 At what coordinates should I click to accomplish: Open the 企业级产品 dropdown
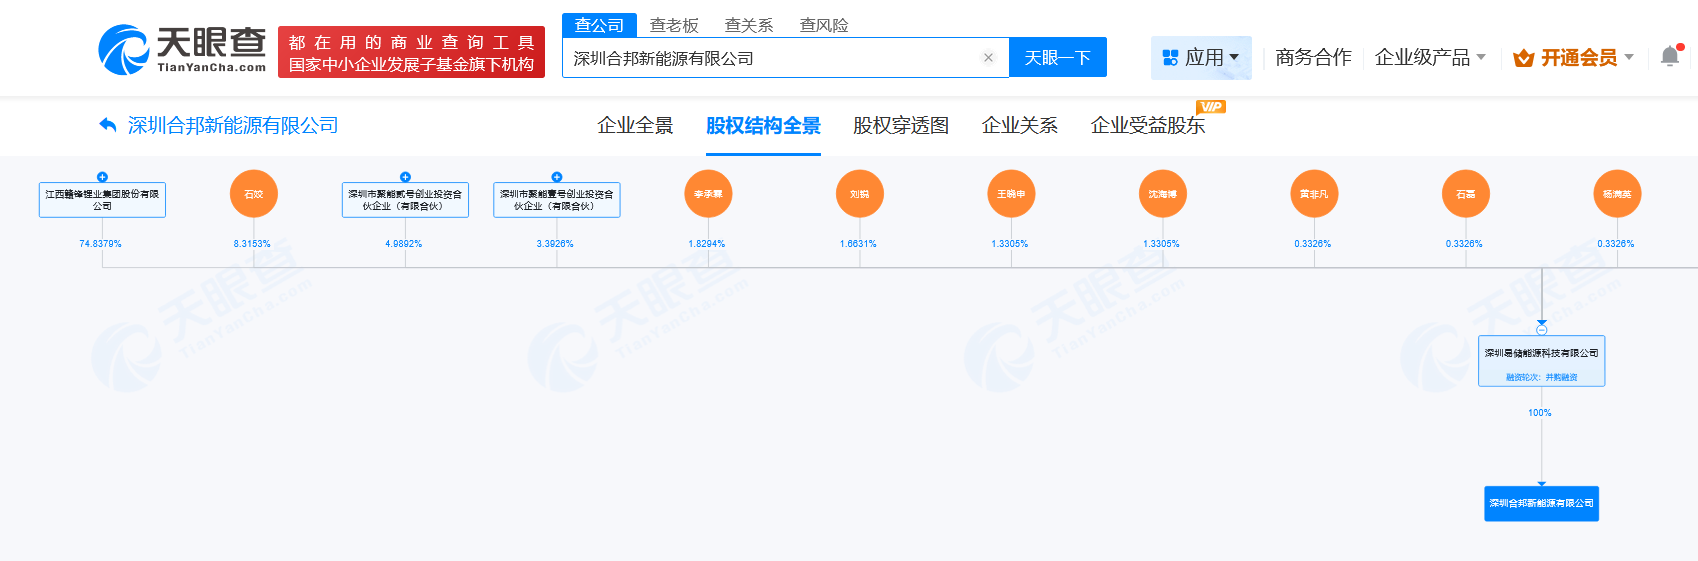pyautogui.click(x=1430, y=58)
